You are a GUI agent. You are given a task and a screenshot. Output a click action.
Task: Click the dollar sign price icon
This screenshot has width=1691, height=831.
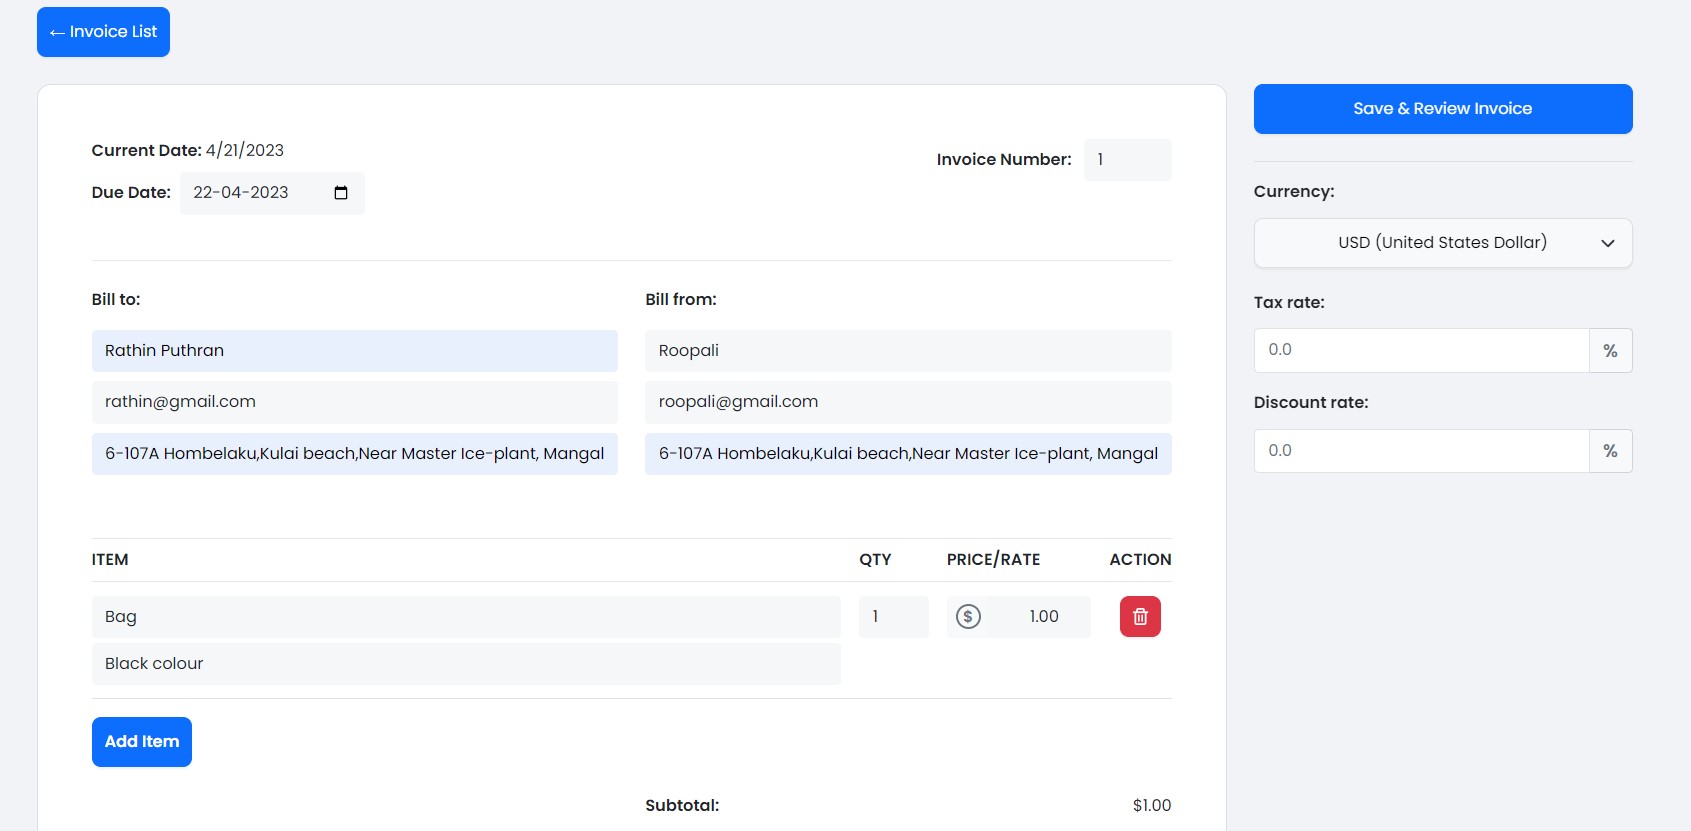coord(968,617)
